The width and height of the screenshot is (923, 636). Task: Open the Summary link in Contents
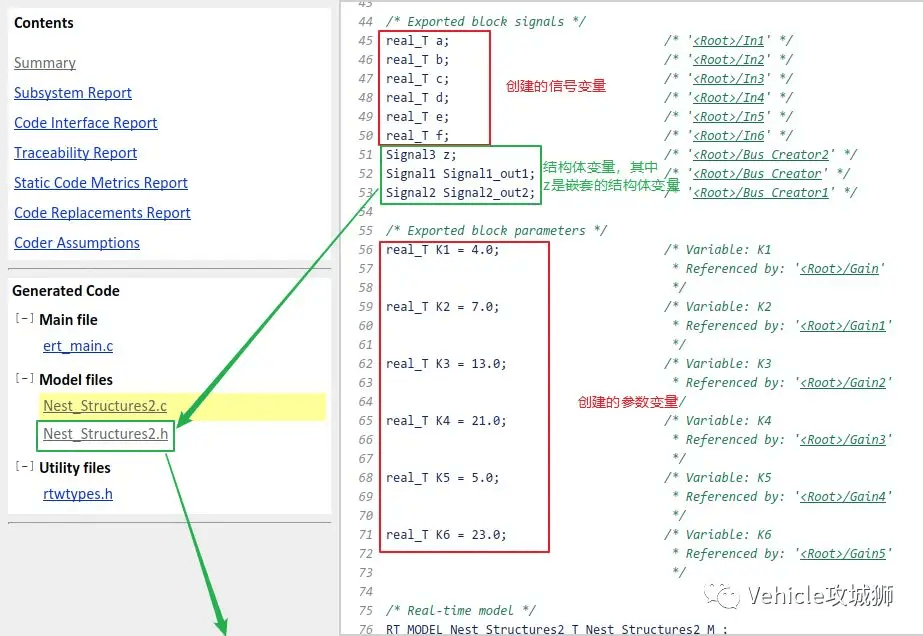[x=45, y=63]
